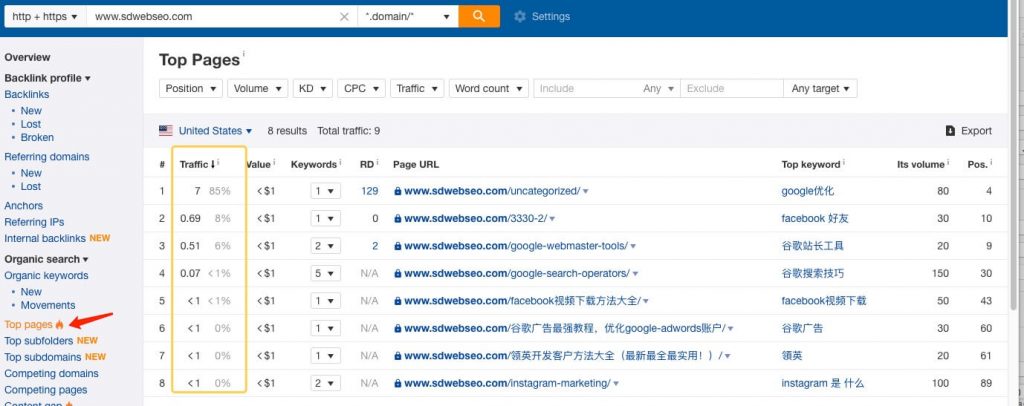Open Backlinks in the sidebar
The width and height of the screenshot is (1024, 406).
[27, 94]
